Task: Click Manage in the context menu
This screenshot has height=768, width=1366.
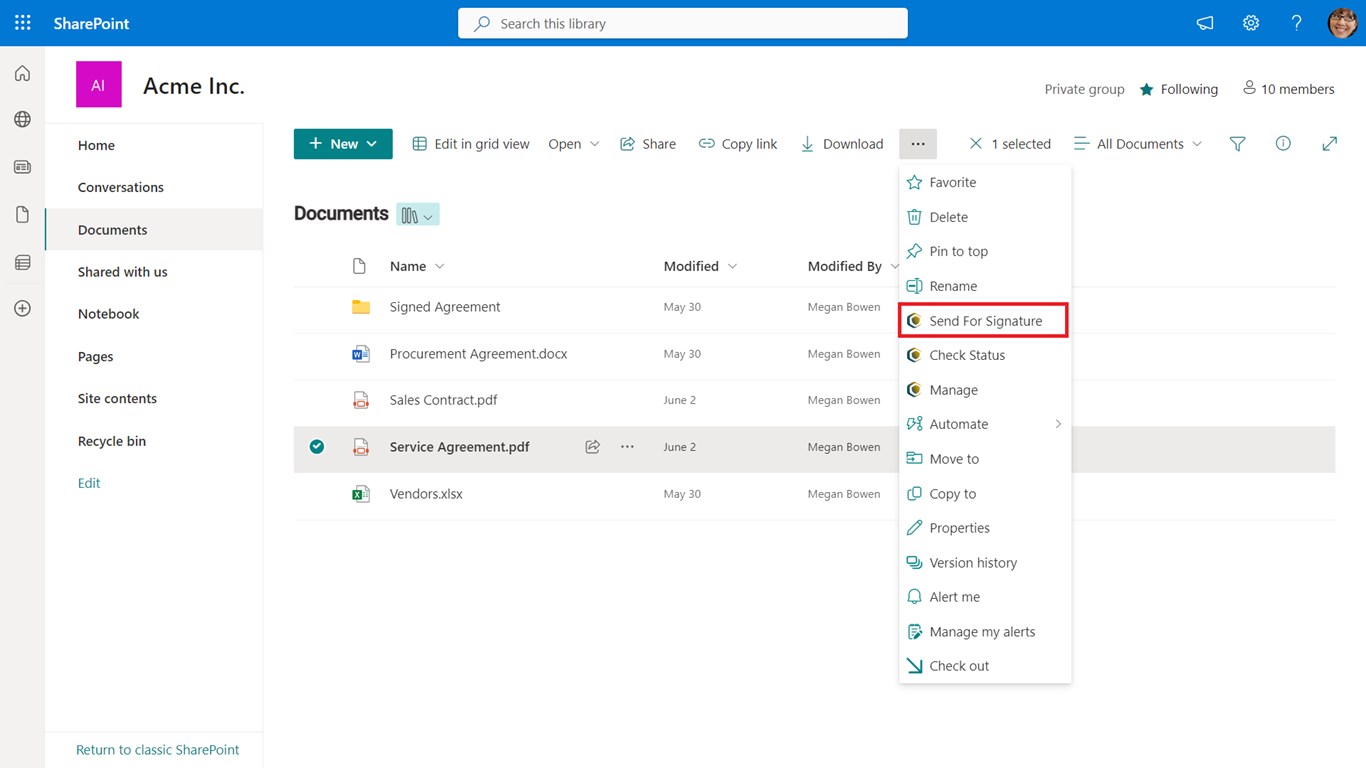Action: pyautogui.click(x=985, y=390)
